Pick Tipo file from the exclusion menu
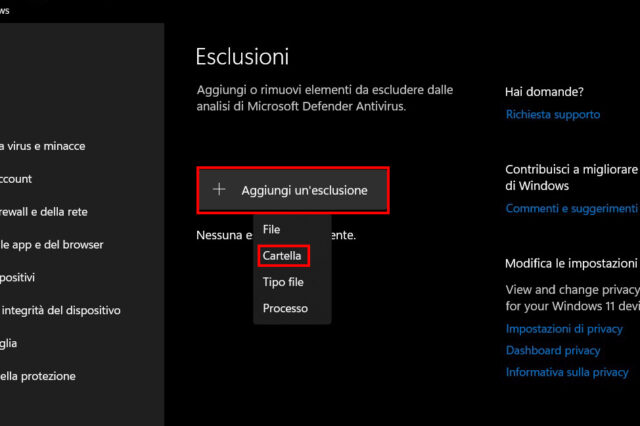The image size is (640, 426). click(283, 282)
